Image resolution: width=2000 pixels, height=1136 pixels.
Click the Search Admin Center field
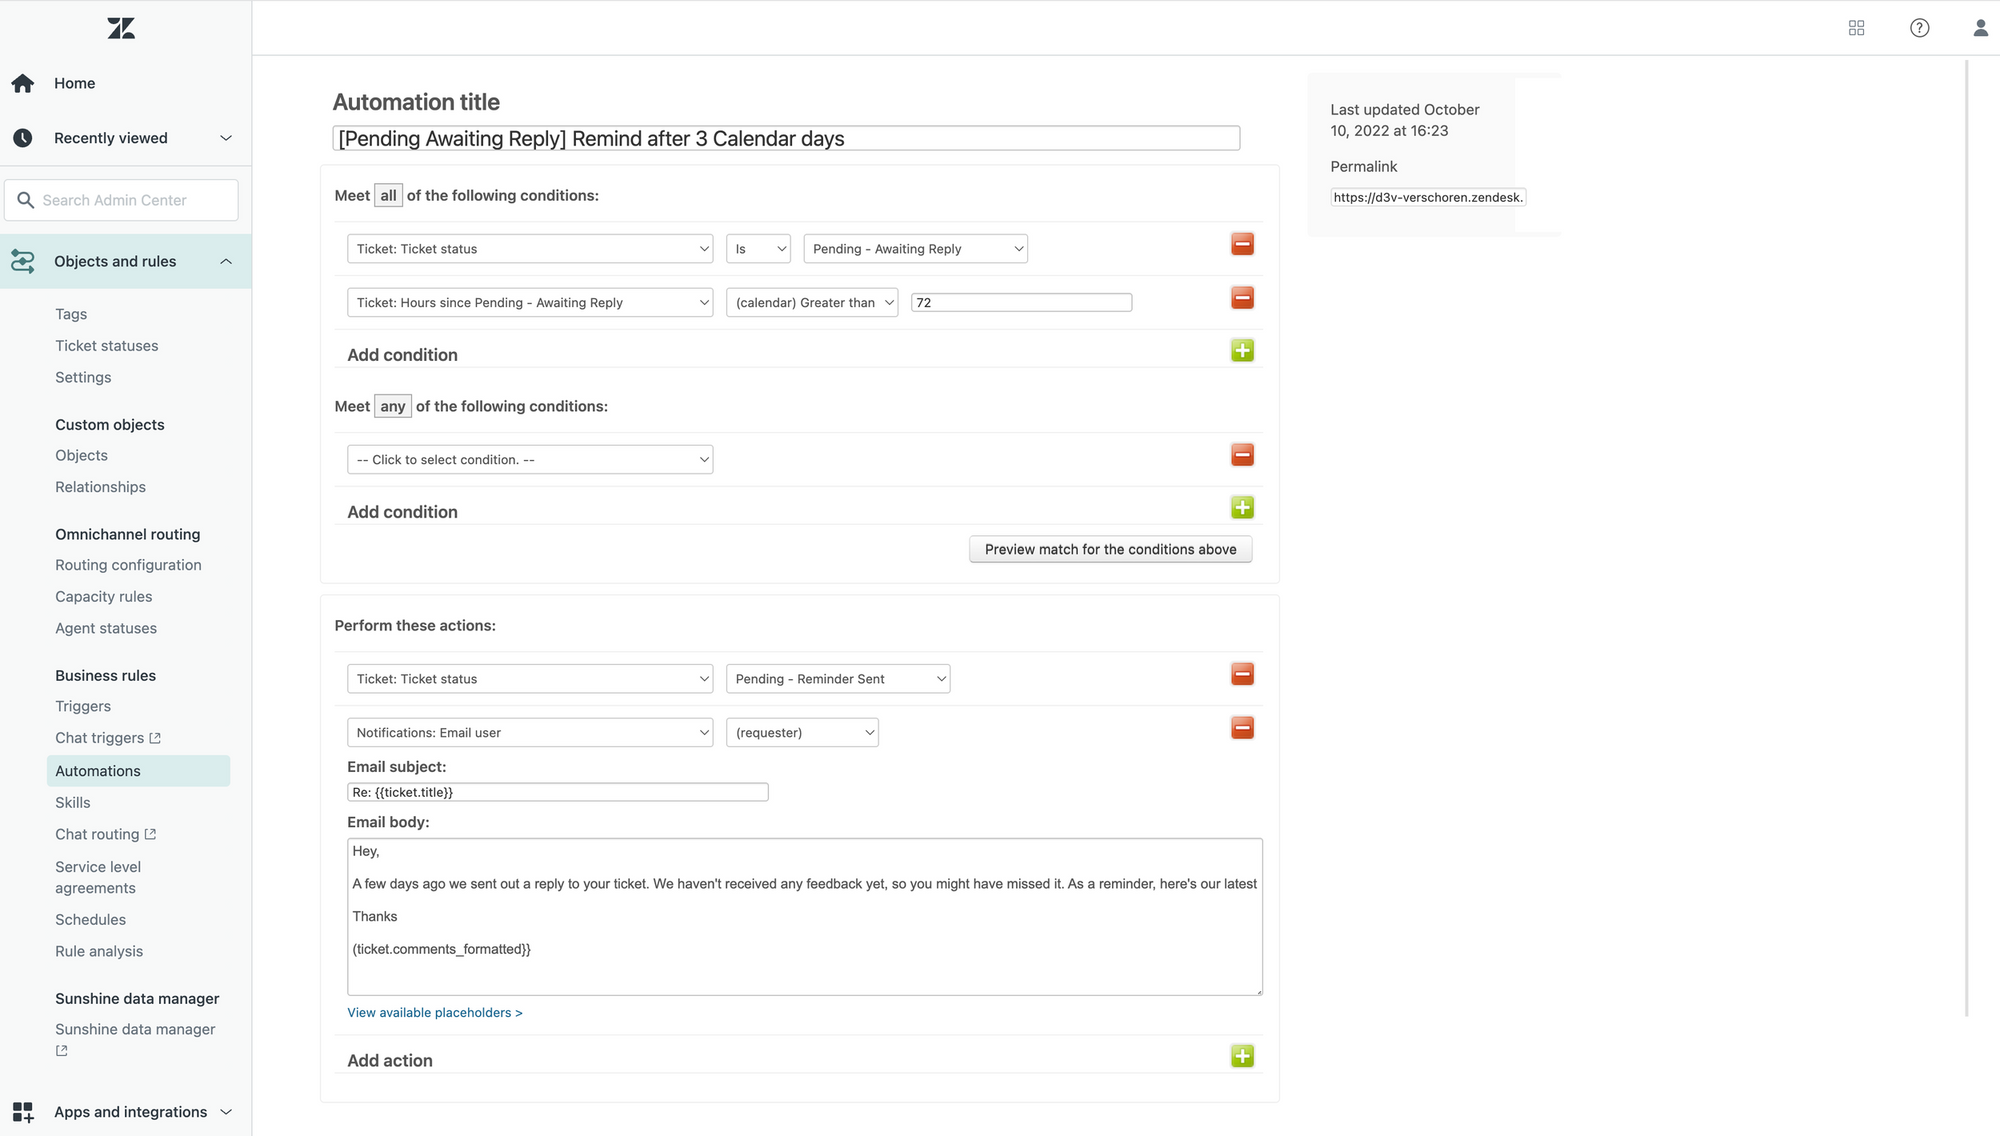[x=122, y=200]
